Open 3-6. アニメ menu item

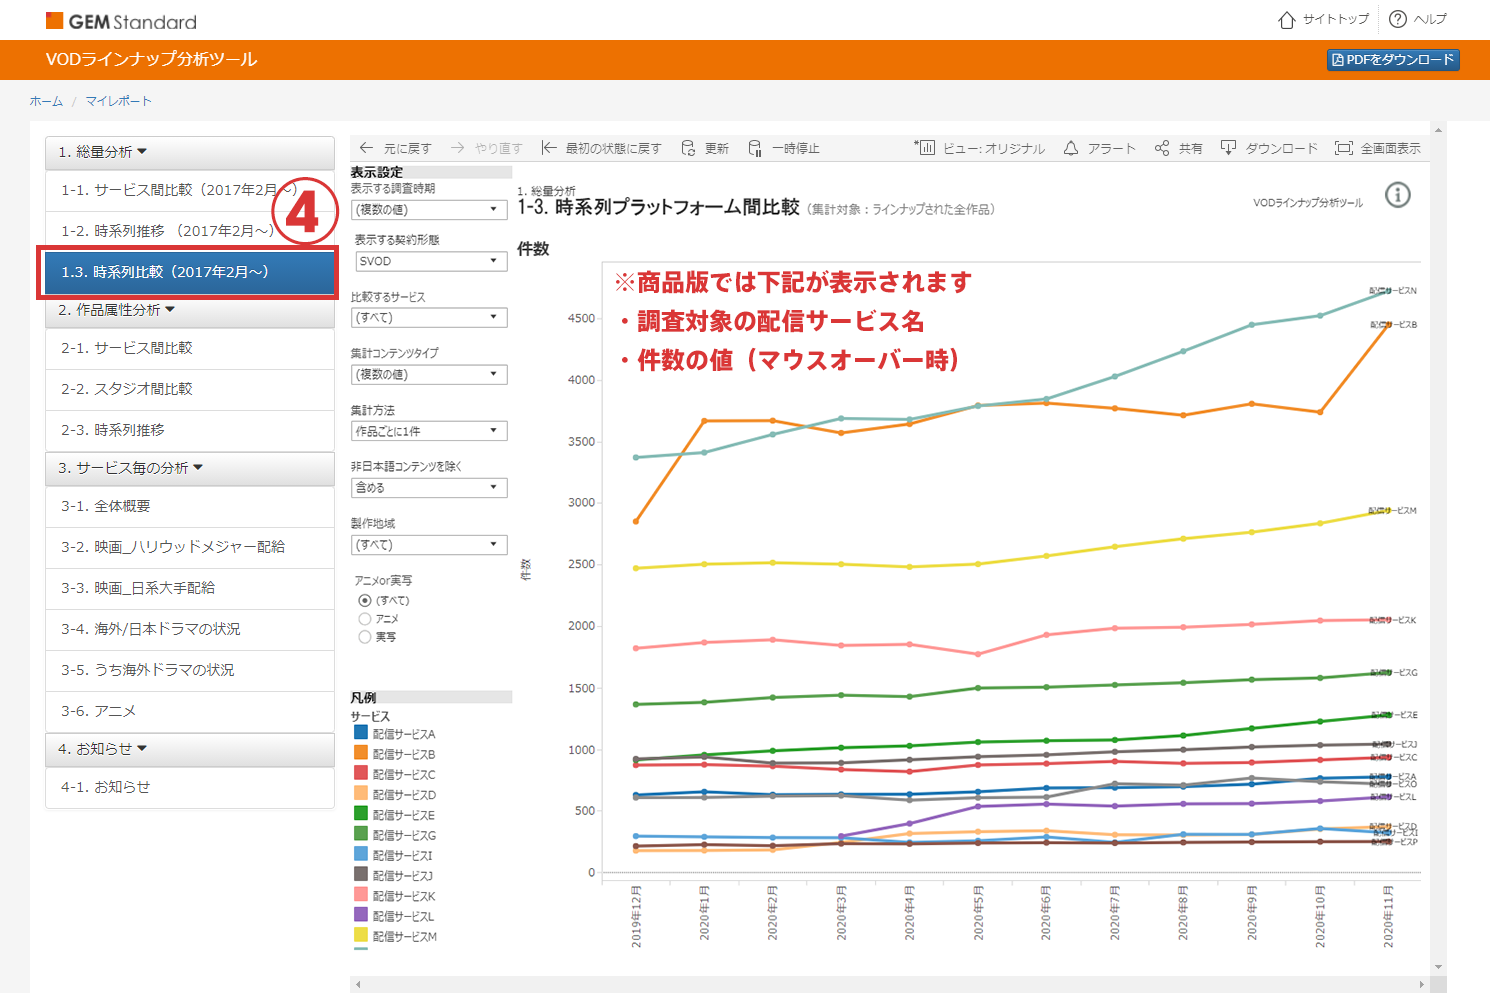point(190,711)
